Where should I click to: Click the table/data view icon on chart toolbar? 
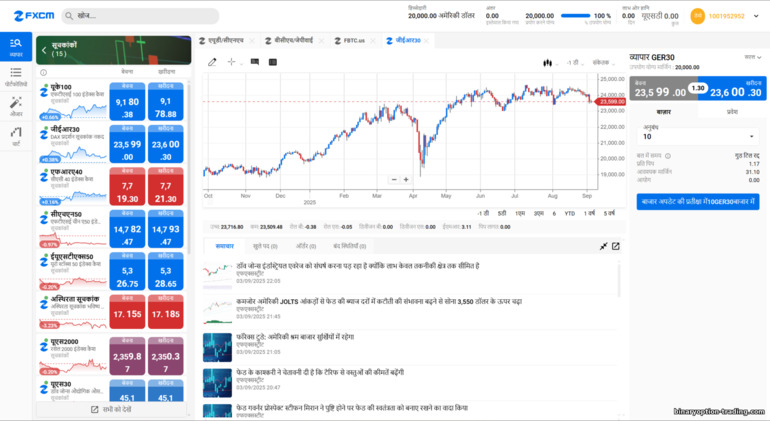(273, 62)
